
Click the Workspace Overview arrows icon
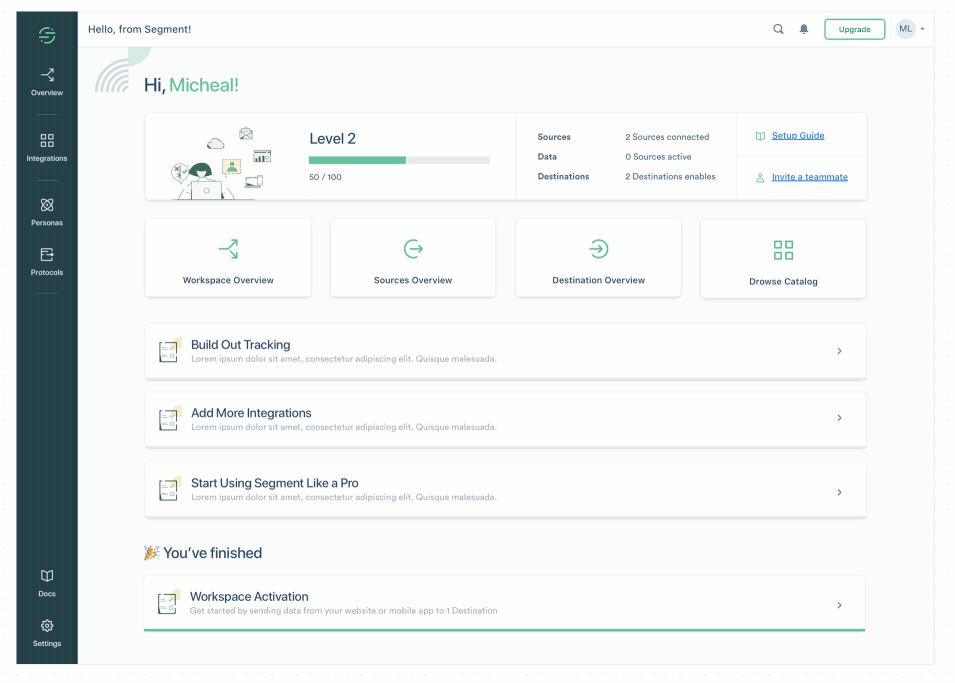[x=228, y=249]
